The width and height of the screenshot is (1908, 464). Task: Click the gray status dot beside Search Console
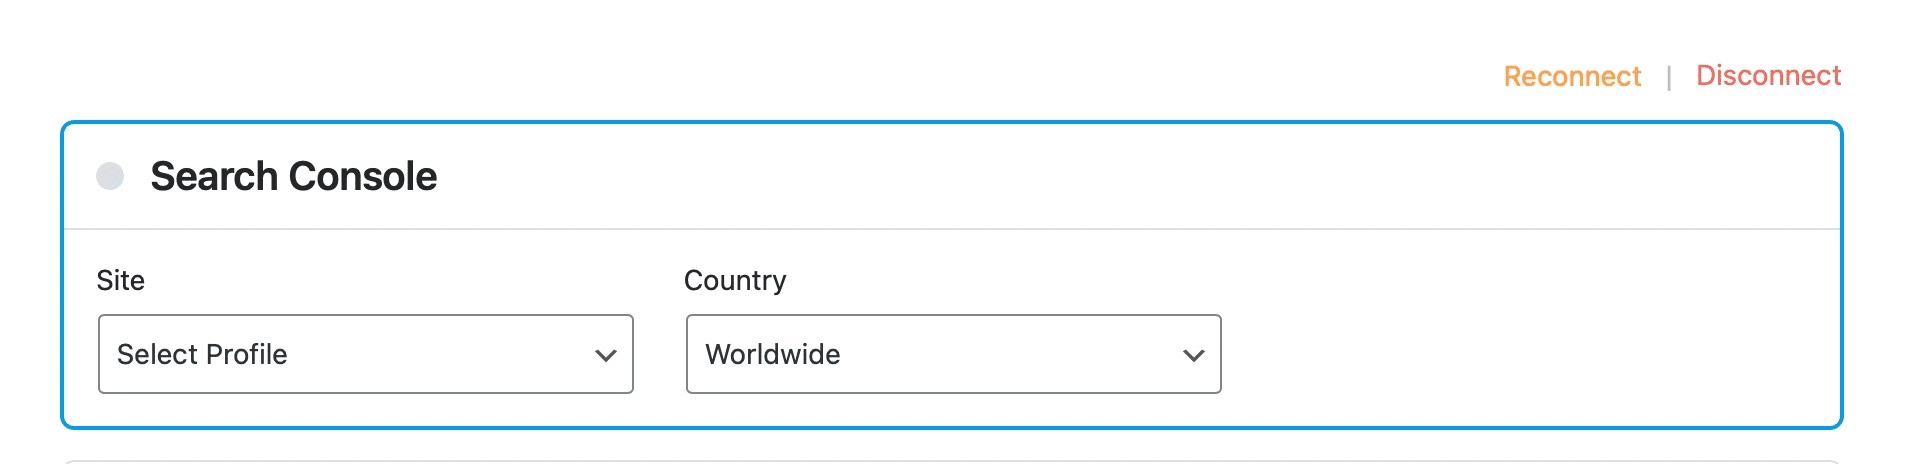point(110,176)
